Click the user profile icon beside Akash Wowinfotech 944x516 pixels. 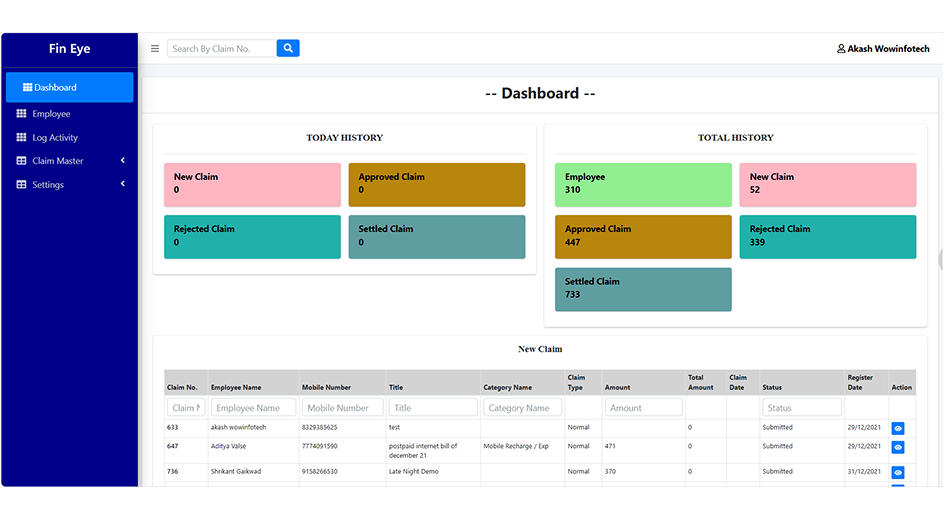click(x=841, y=49)
